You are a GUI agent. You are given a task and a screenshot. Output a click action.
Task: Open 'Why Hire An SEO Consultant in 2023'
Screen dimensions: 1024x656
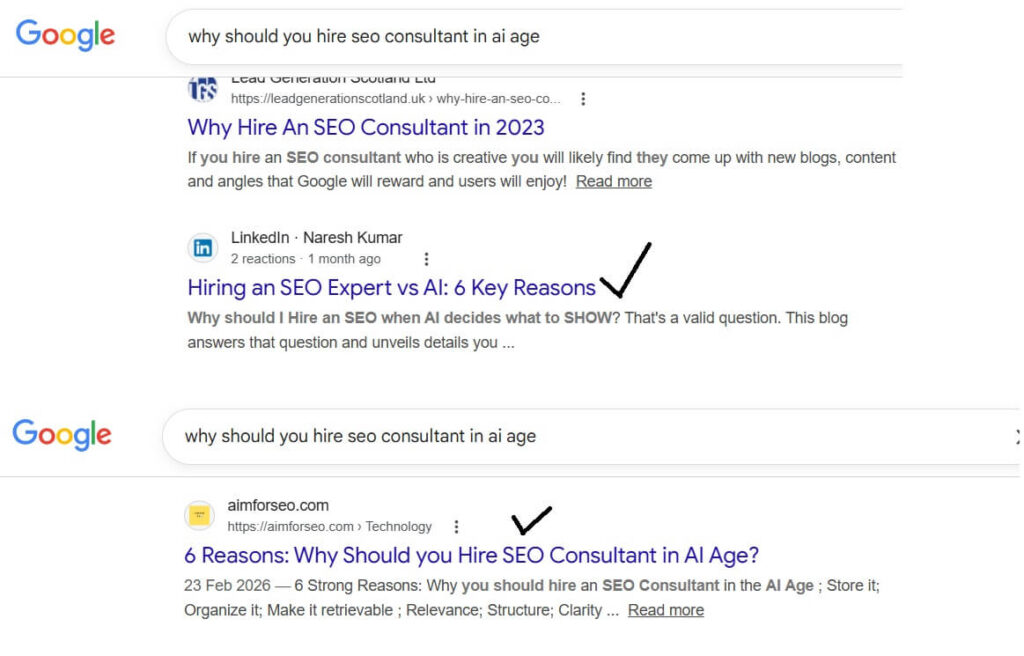[366, 128]
